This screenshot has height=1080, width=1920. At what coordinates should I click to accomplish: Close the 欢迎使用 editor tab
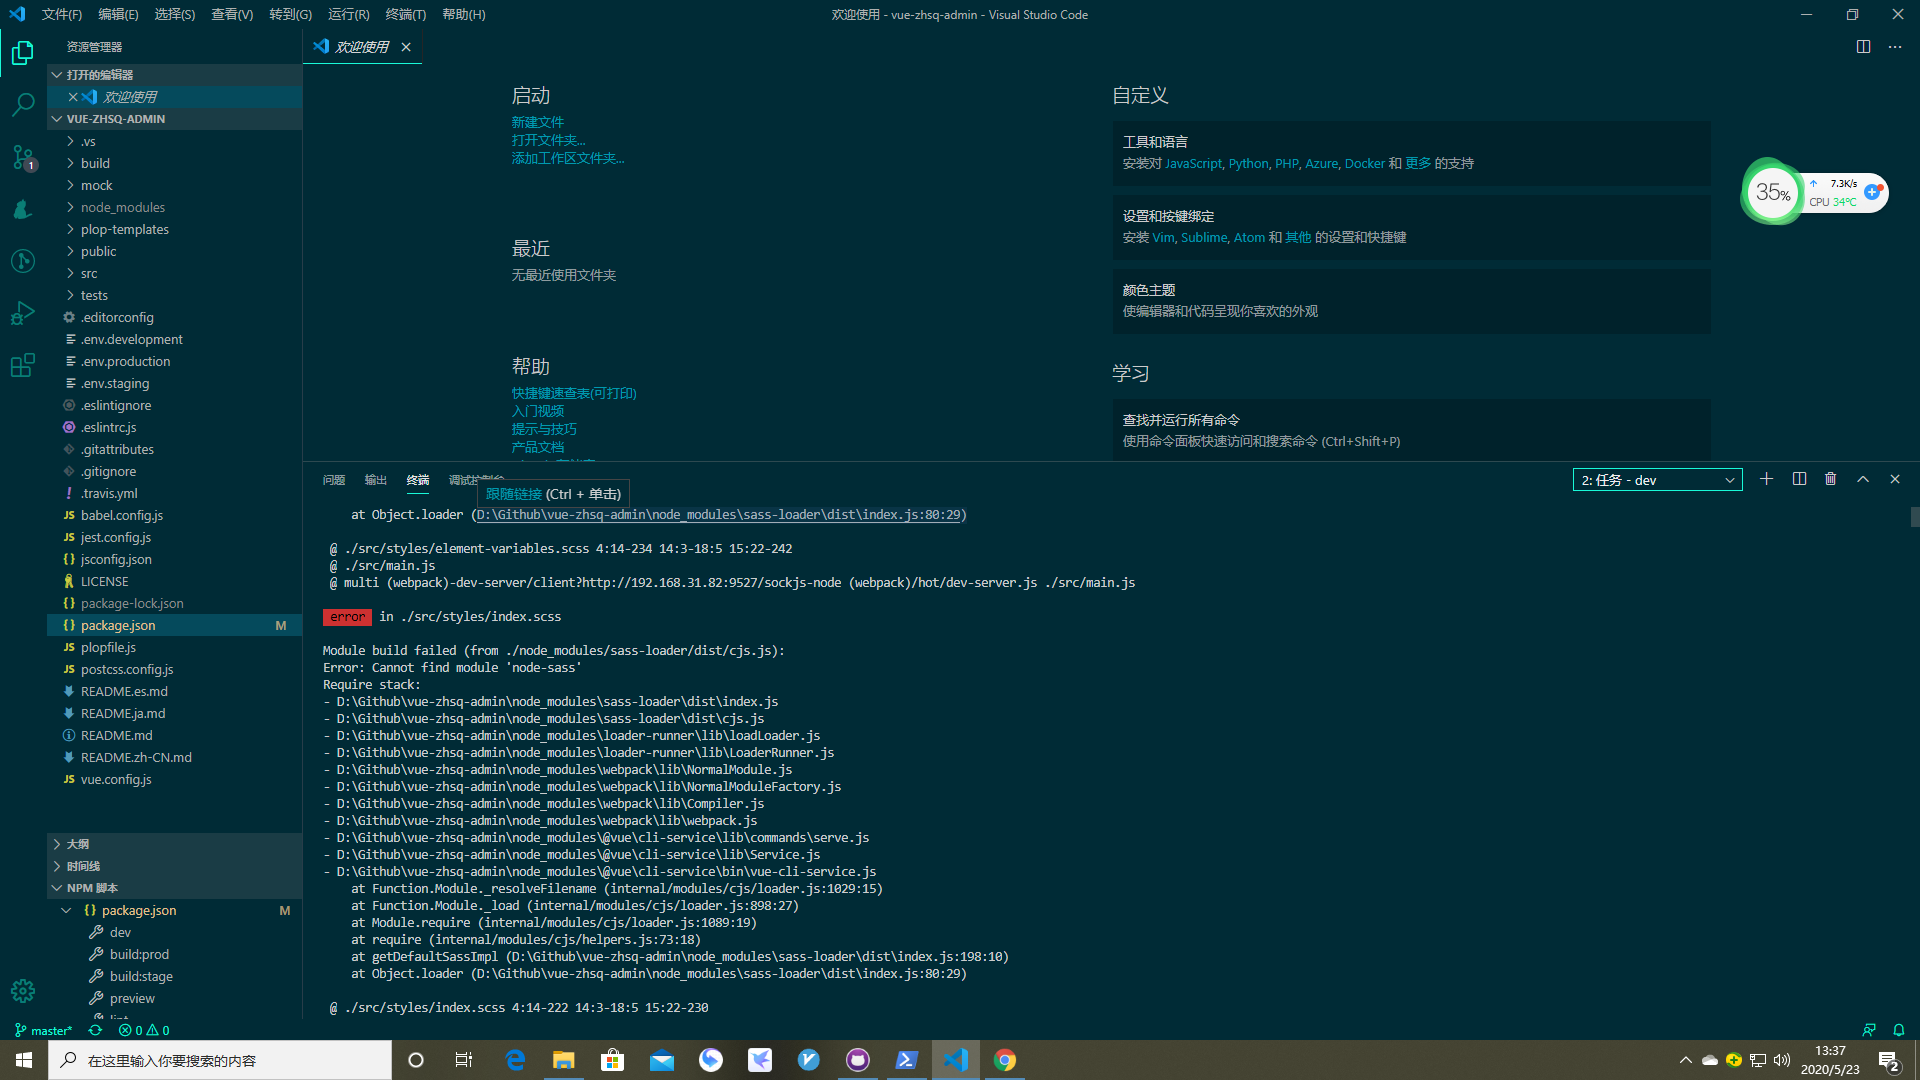[x=406, y=47]
